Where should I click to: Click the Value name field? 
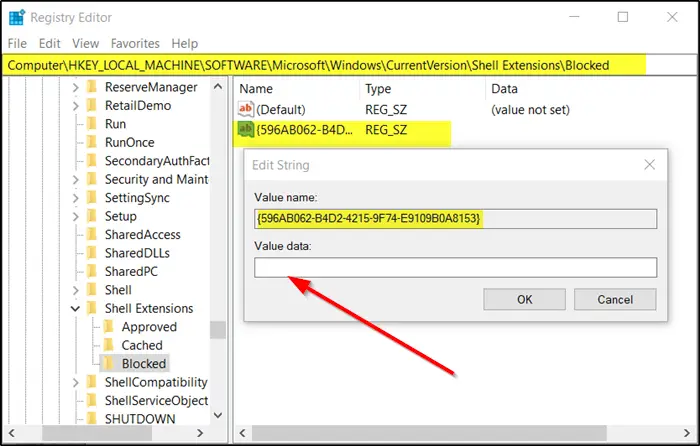(x=455, y=219)
